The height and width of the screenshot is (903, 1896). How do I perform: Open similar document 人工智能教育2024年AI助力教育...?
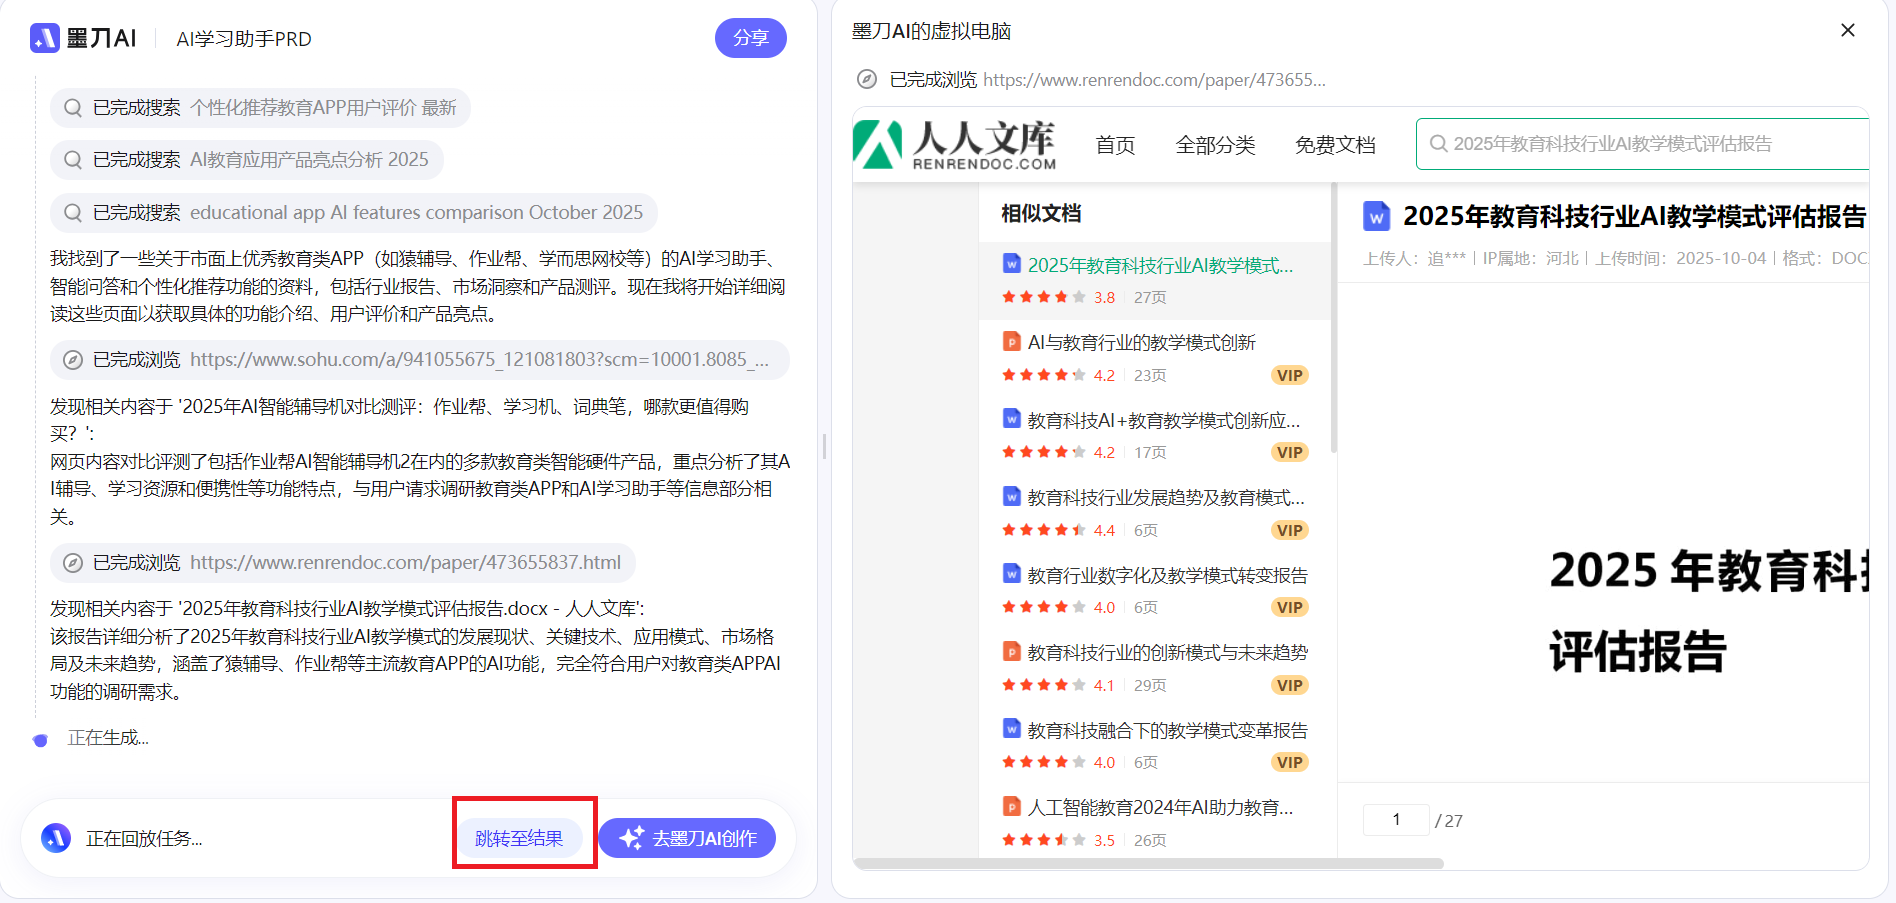coord(1160,807)
